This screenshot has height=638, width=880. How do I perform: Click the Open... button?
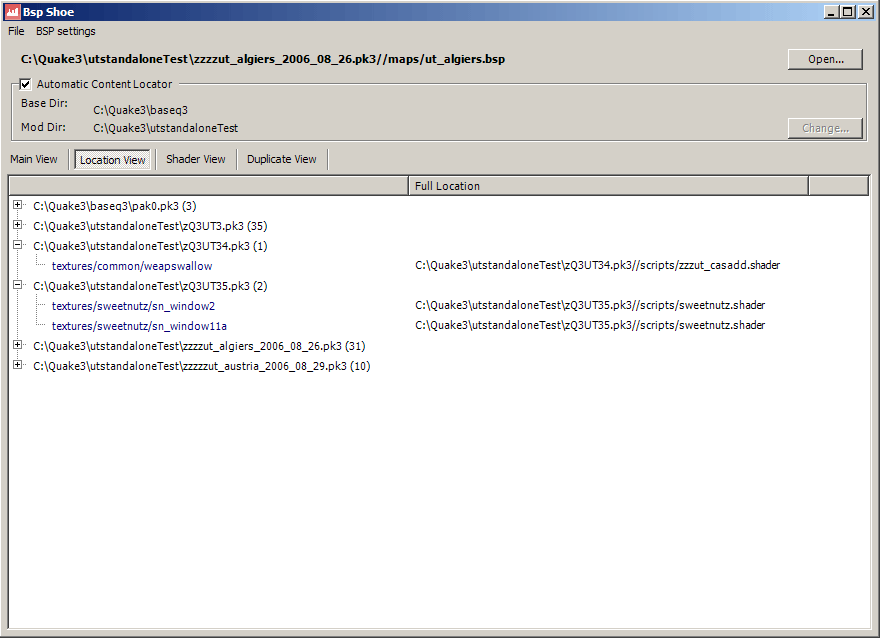click(x=824, y=59)
